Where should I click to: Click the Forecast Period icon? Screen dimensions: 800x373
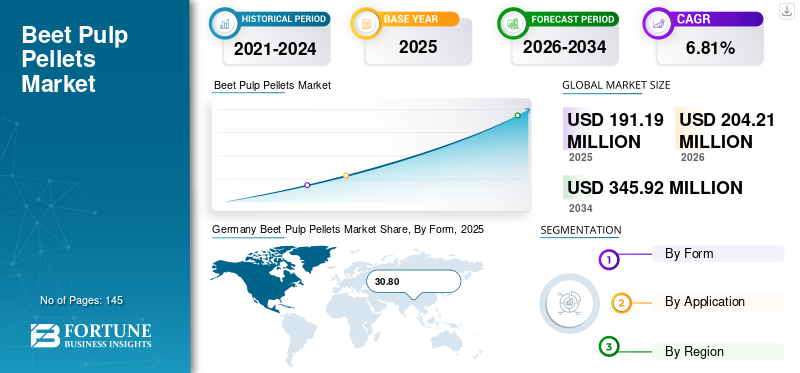(513, 23)
